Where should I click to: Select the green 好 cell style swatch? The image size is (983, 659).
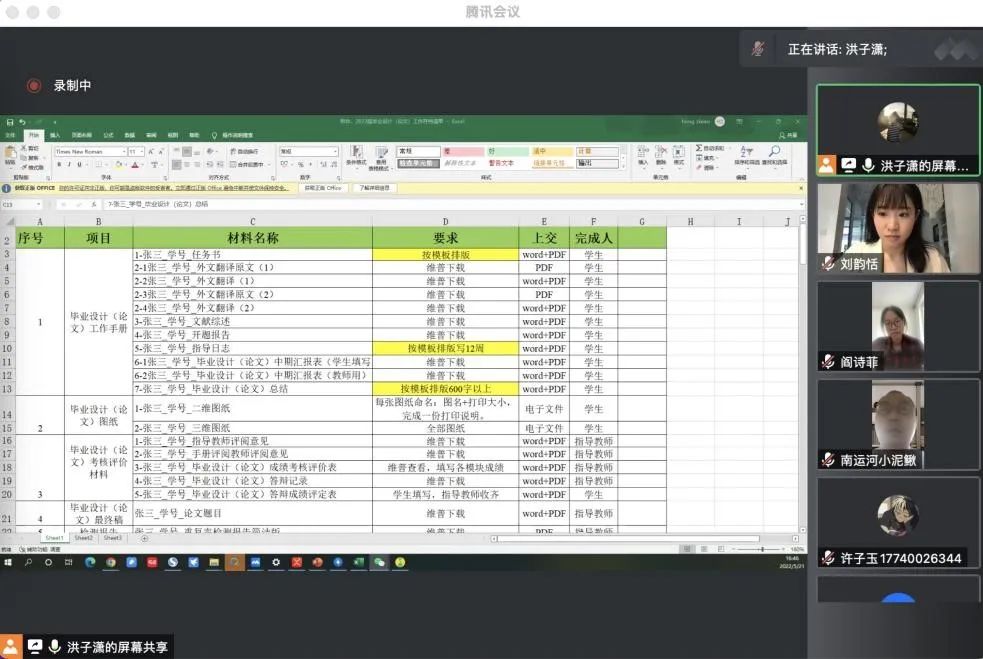[x=508, y=152]
